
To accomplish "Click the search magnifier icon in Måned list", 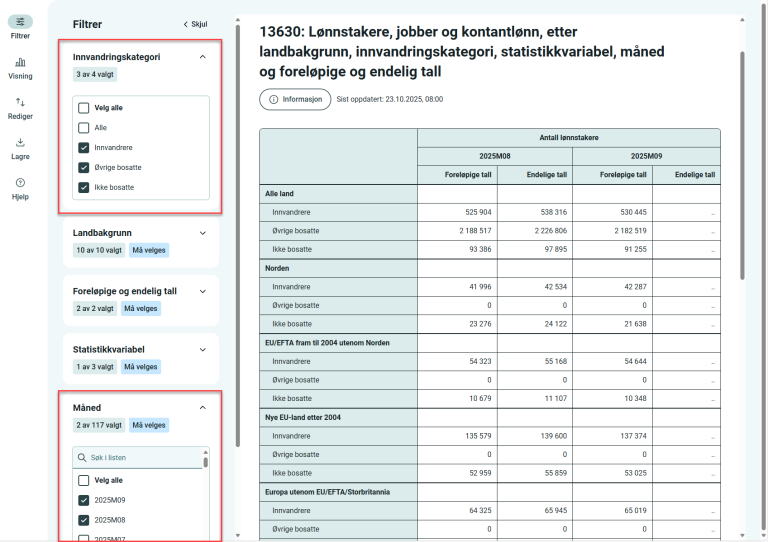I will point(81,458).
